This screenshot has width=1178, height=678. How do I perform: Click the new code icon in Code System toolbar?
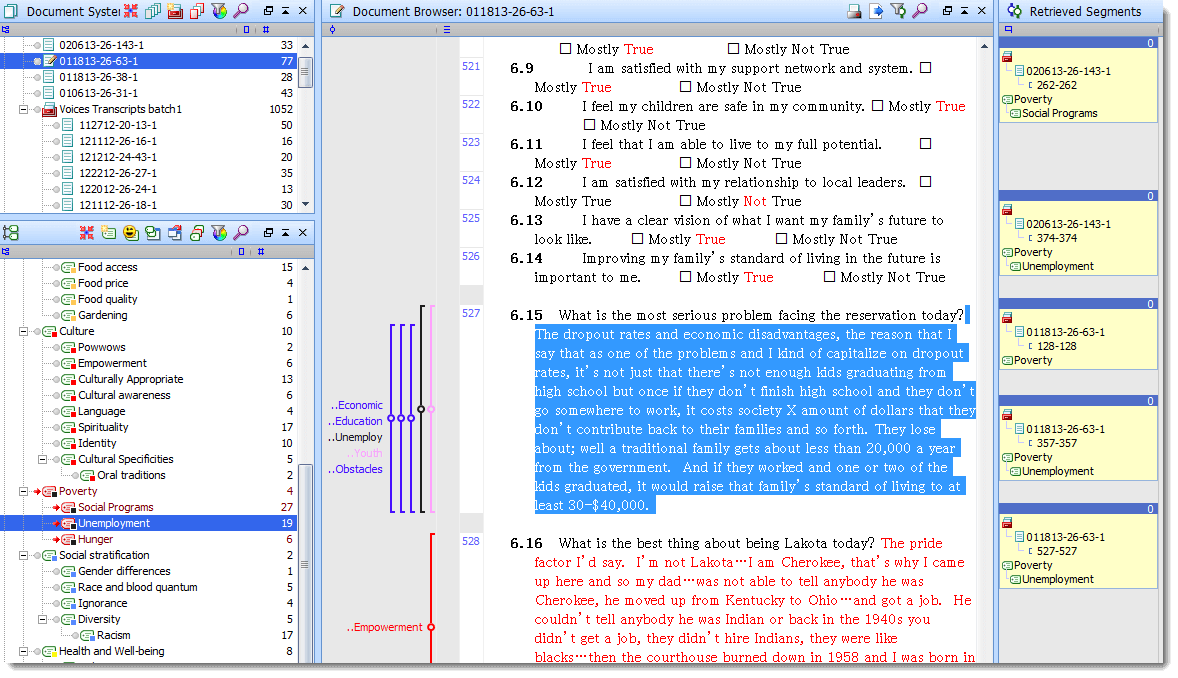click(x=109, y=233)
